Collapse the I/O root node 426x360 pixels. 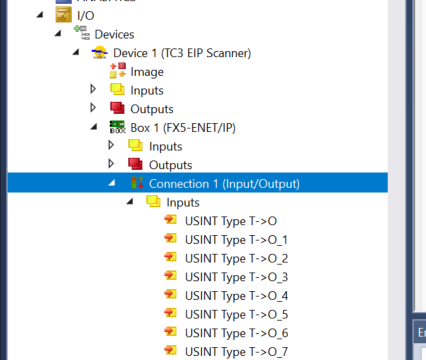point(40,14)
